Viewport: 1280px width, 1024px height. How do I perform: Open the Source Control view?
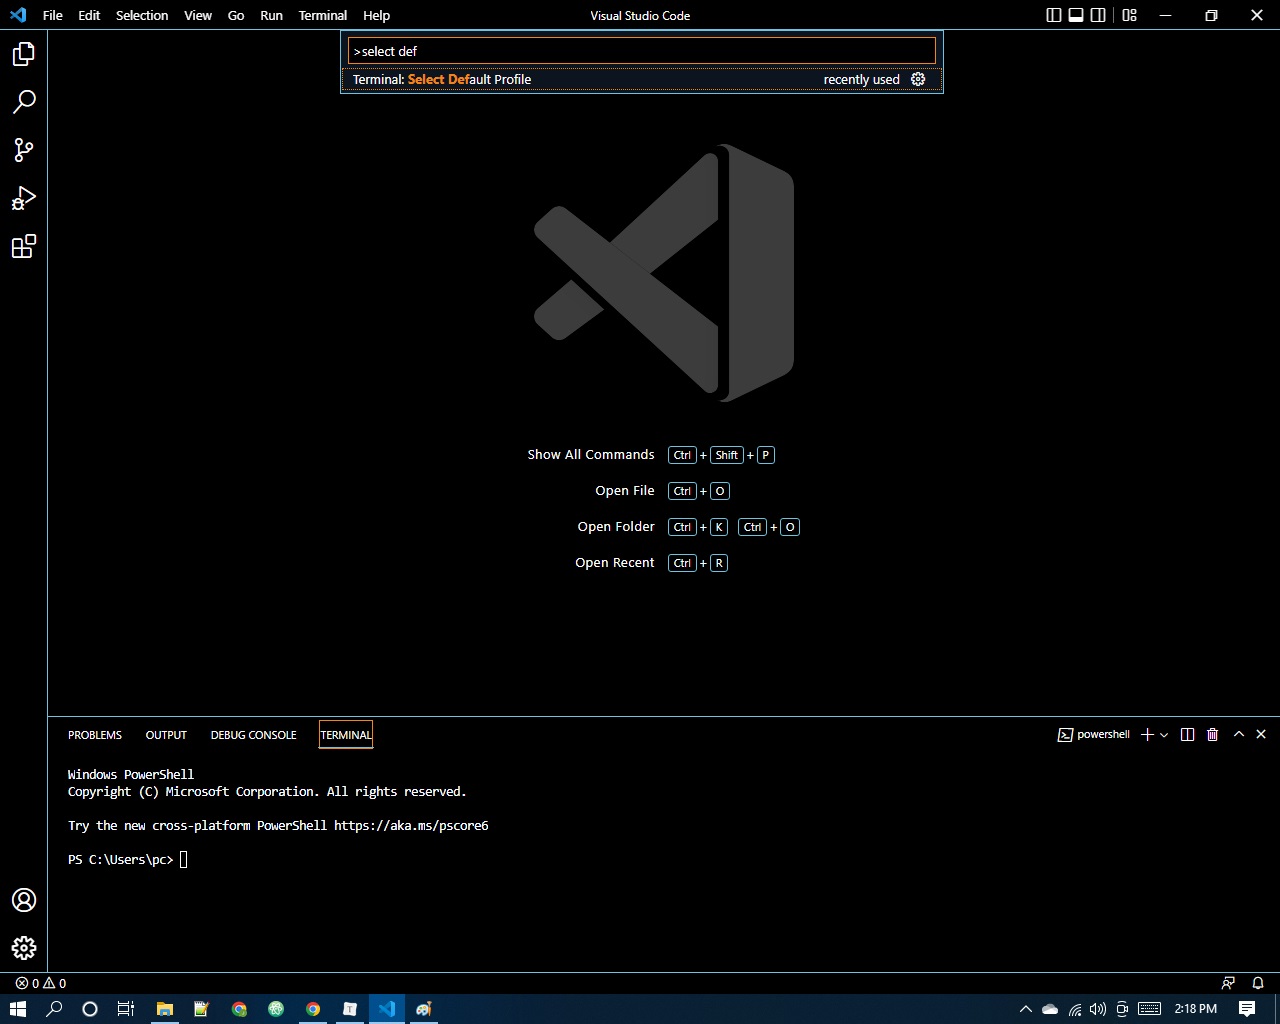click(x=24, y=150)
